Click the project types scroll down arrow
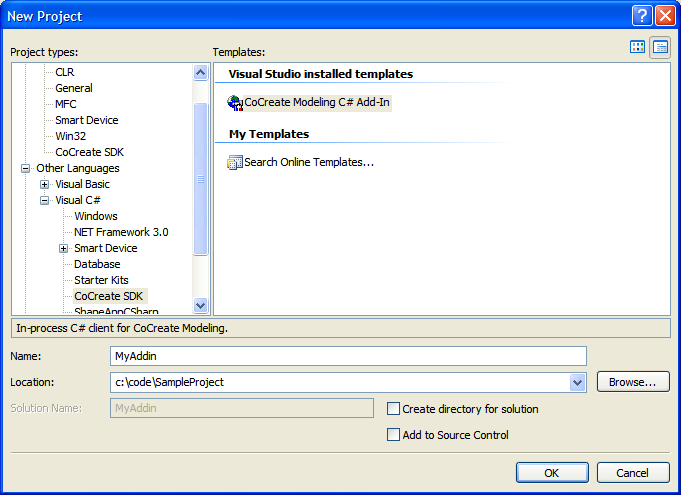Viewport: 681px width, 495px height. coord(200,305)
